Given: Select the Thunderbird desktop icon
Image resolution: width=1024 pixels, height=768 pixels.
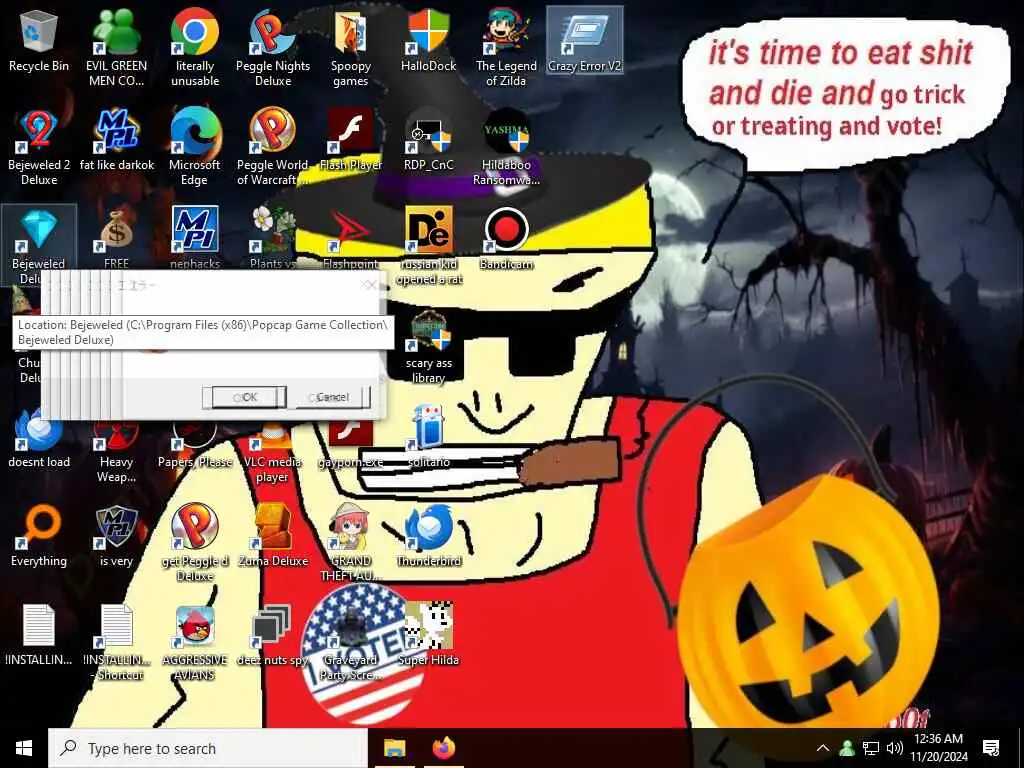Looking at the screenshot, I should click(x=429, y=537).
